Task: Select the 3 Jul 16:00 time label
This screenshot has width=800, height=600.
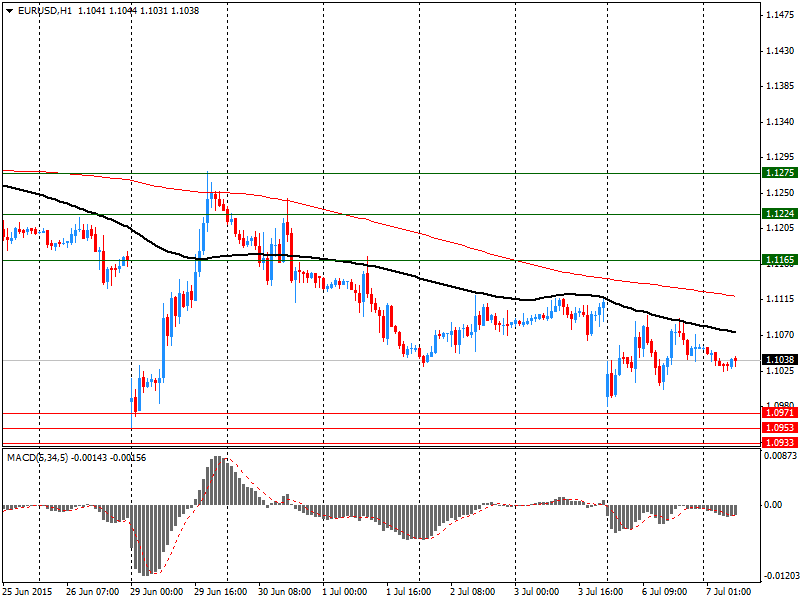Action: pos(601,592)
